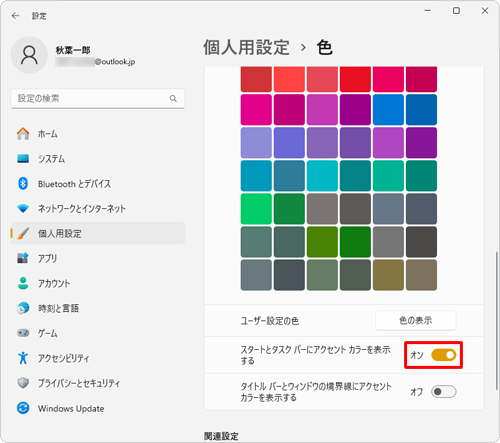Click the システム monitor icon
This screenshot has height=443, width=500.
tap(23, 159)
